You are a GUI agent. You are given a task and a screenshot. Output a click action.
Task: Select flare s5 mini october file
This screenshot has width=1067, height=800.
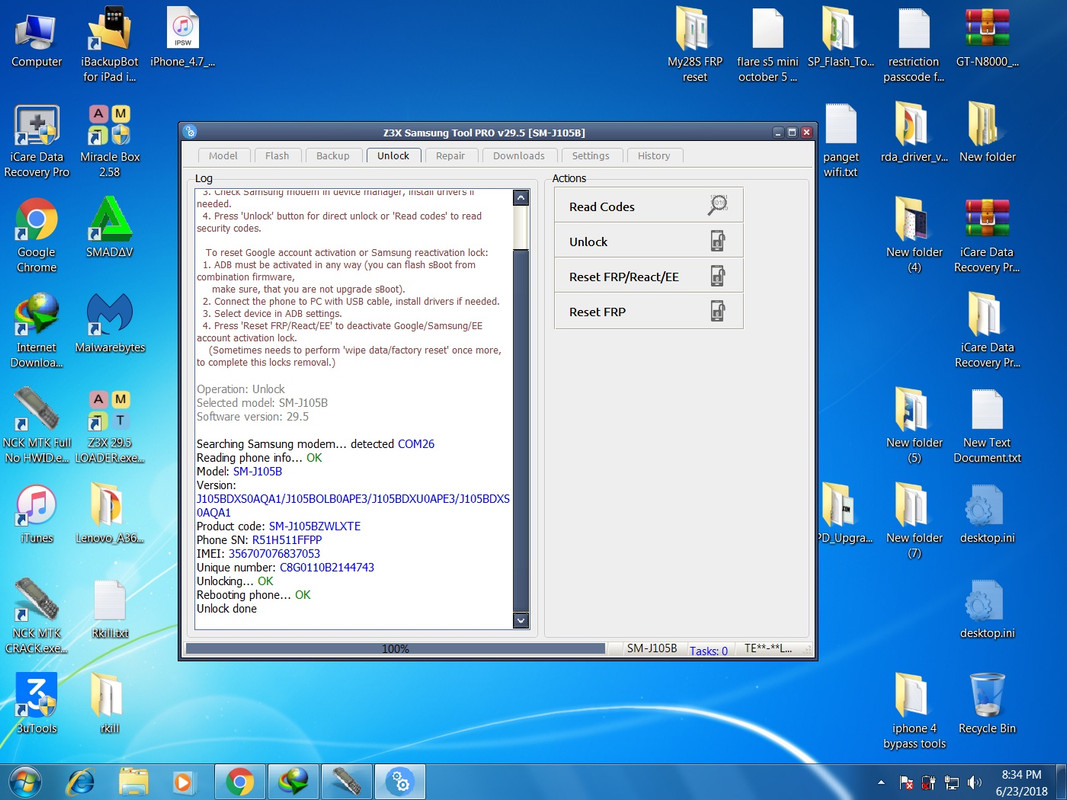click(x=768, y=45)
